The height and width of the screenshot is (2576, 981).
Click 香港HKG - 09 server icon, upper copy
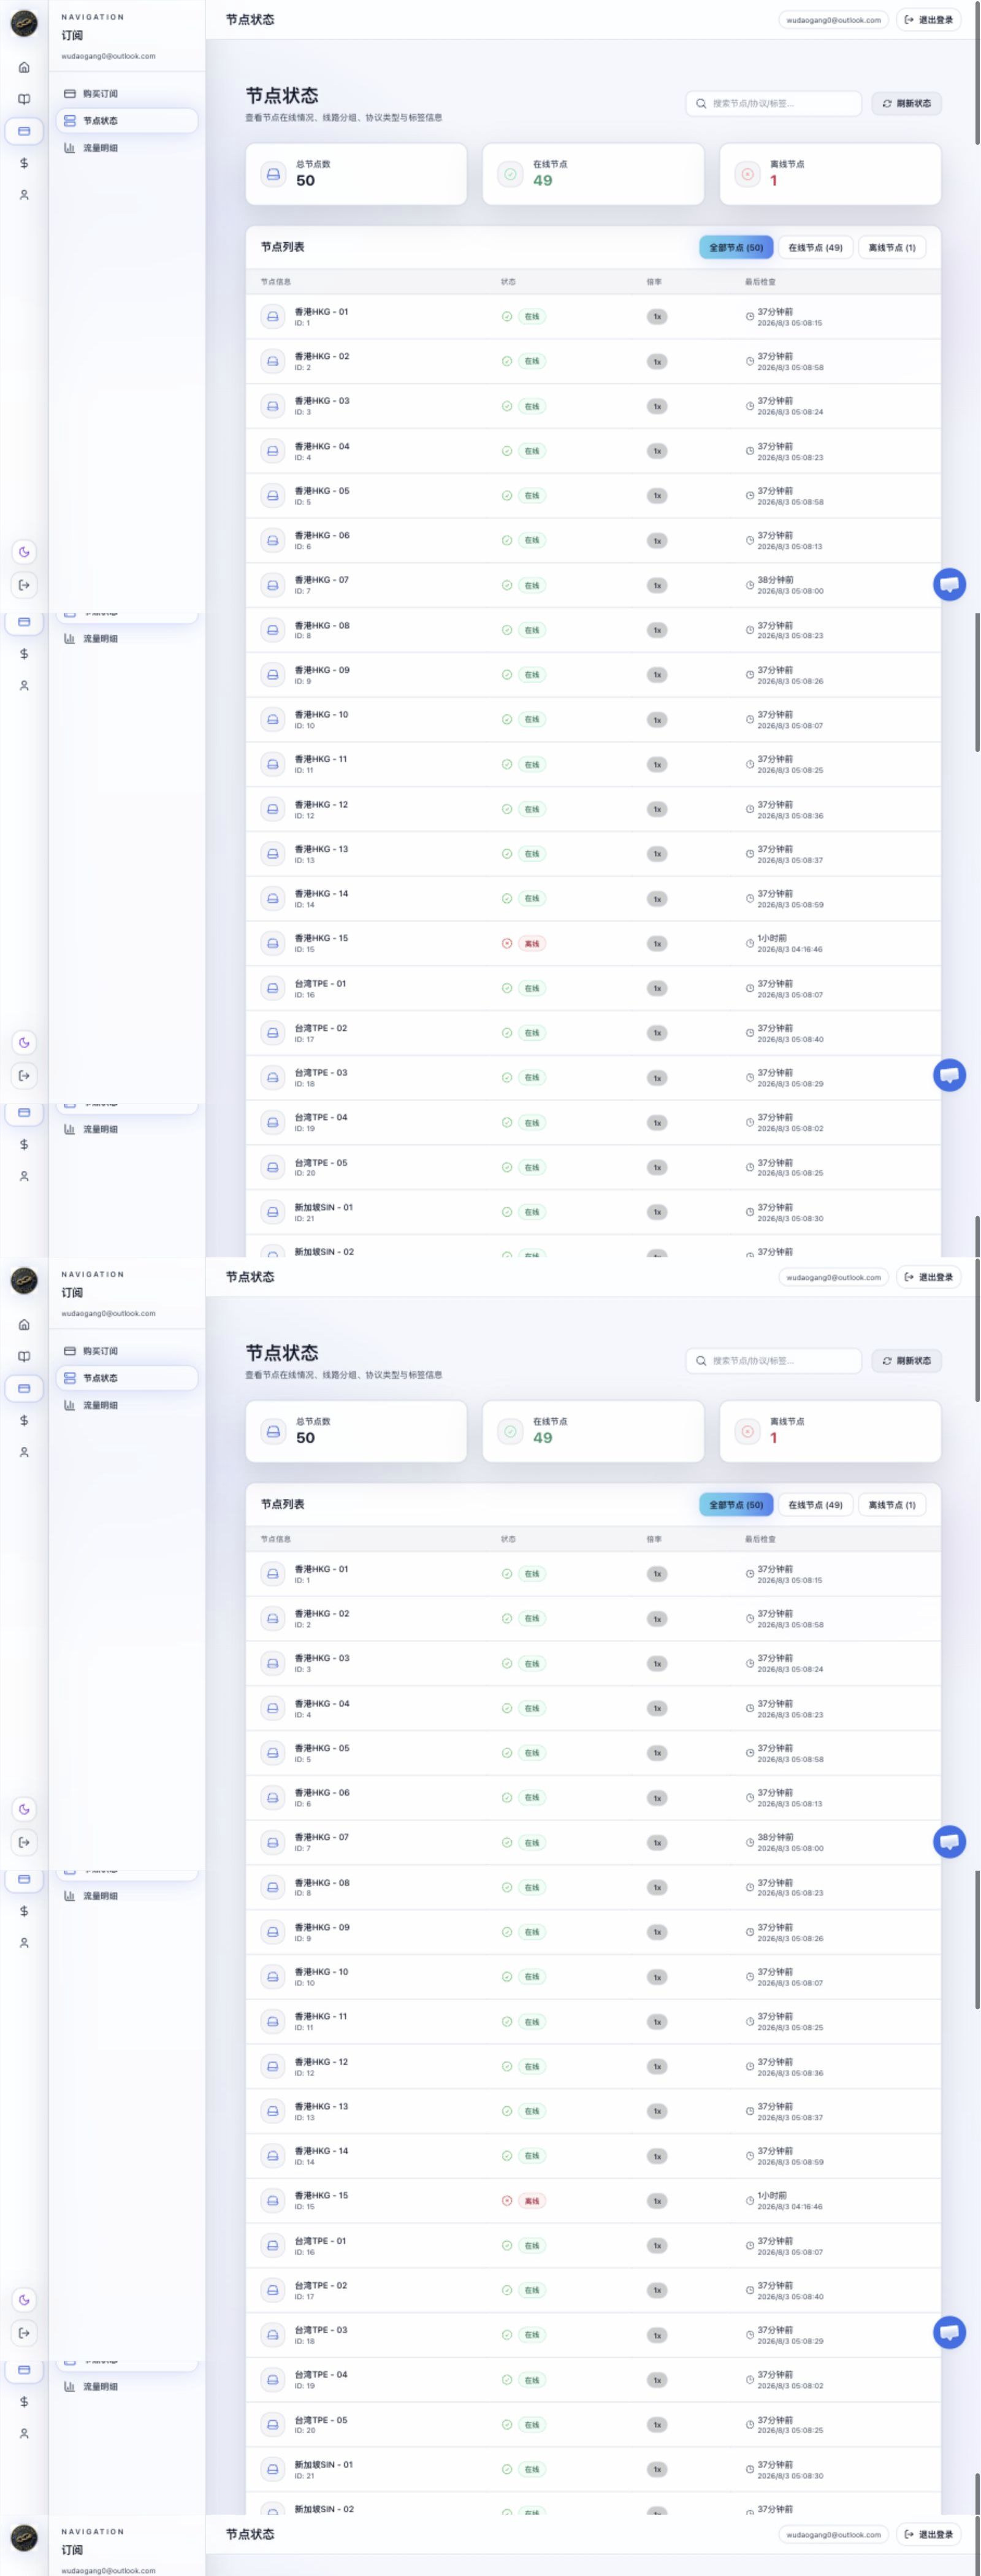point(272,675)
